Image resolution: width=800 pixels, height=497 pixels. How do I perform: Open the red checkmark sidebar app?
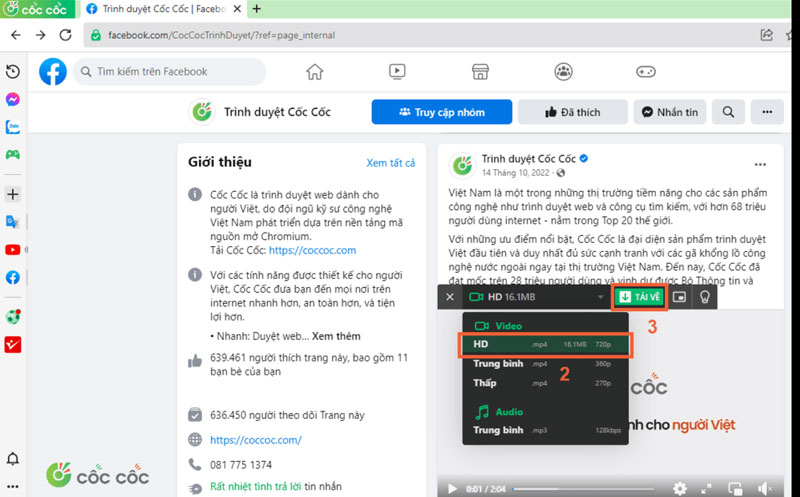(13, 344)
